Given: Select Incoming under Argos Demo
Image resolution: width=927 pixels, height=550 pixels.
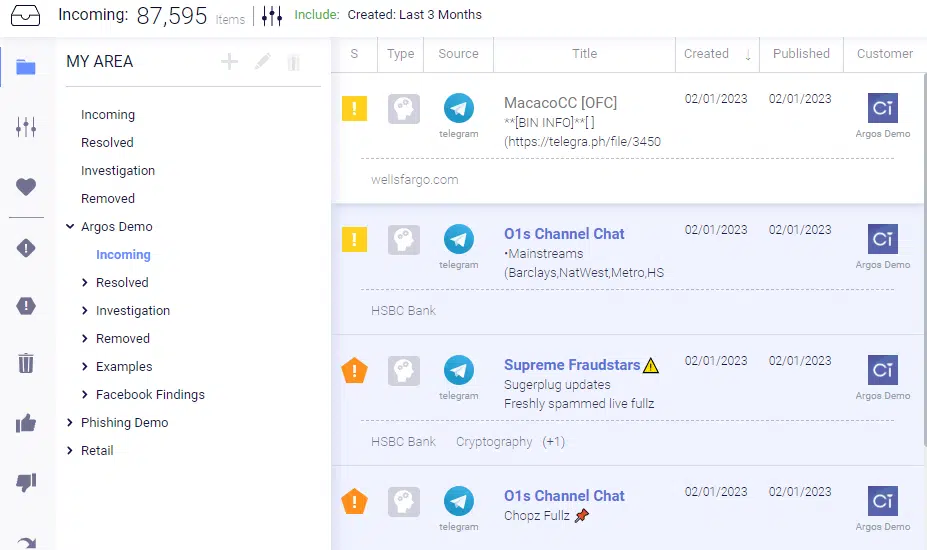Looking at the screenshot, I should (x=123, y=255).
